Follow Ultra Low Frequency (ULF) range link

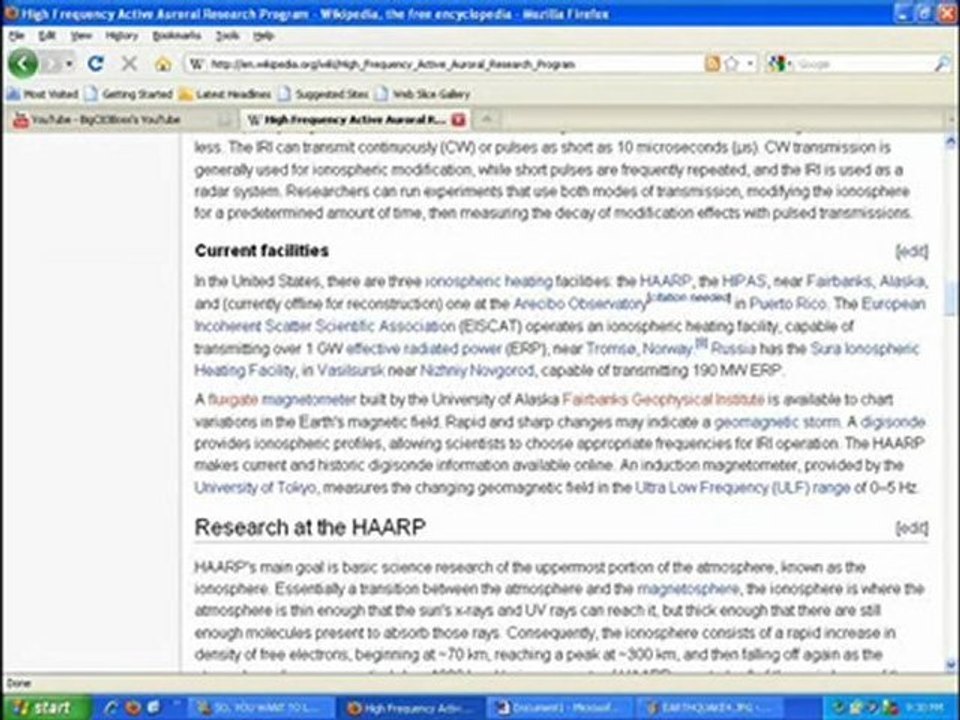pyautogui.click(x=743, y=488)
